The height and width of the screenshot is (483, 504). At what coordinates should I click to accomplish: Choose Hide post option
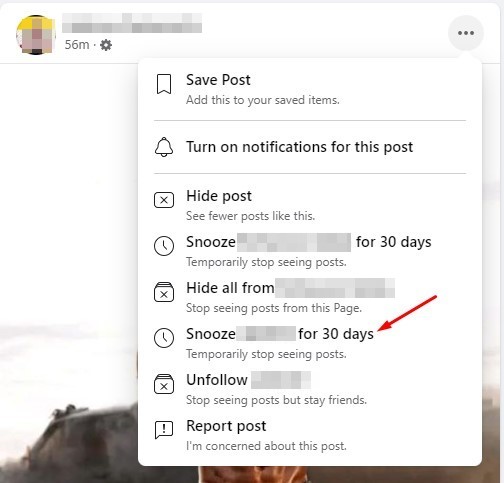310,205
